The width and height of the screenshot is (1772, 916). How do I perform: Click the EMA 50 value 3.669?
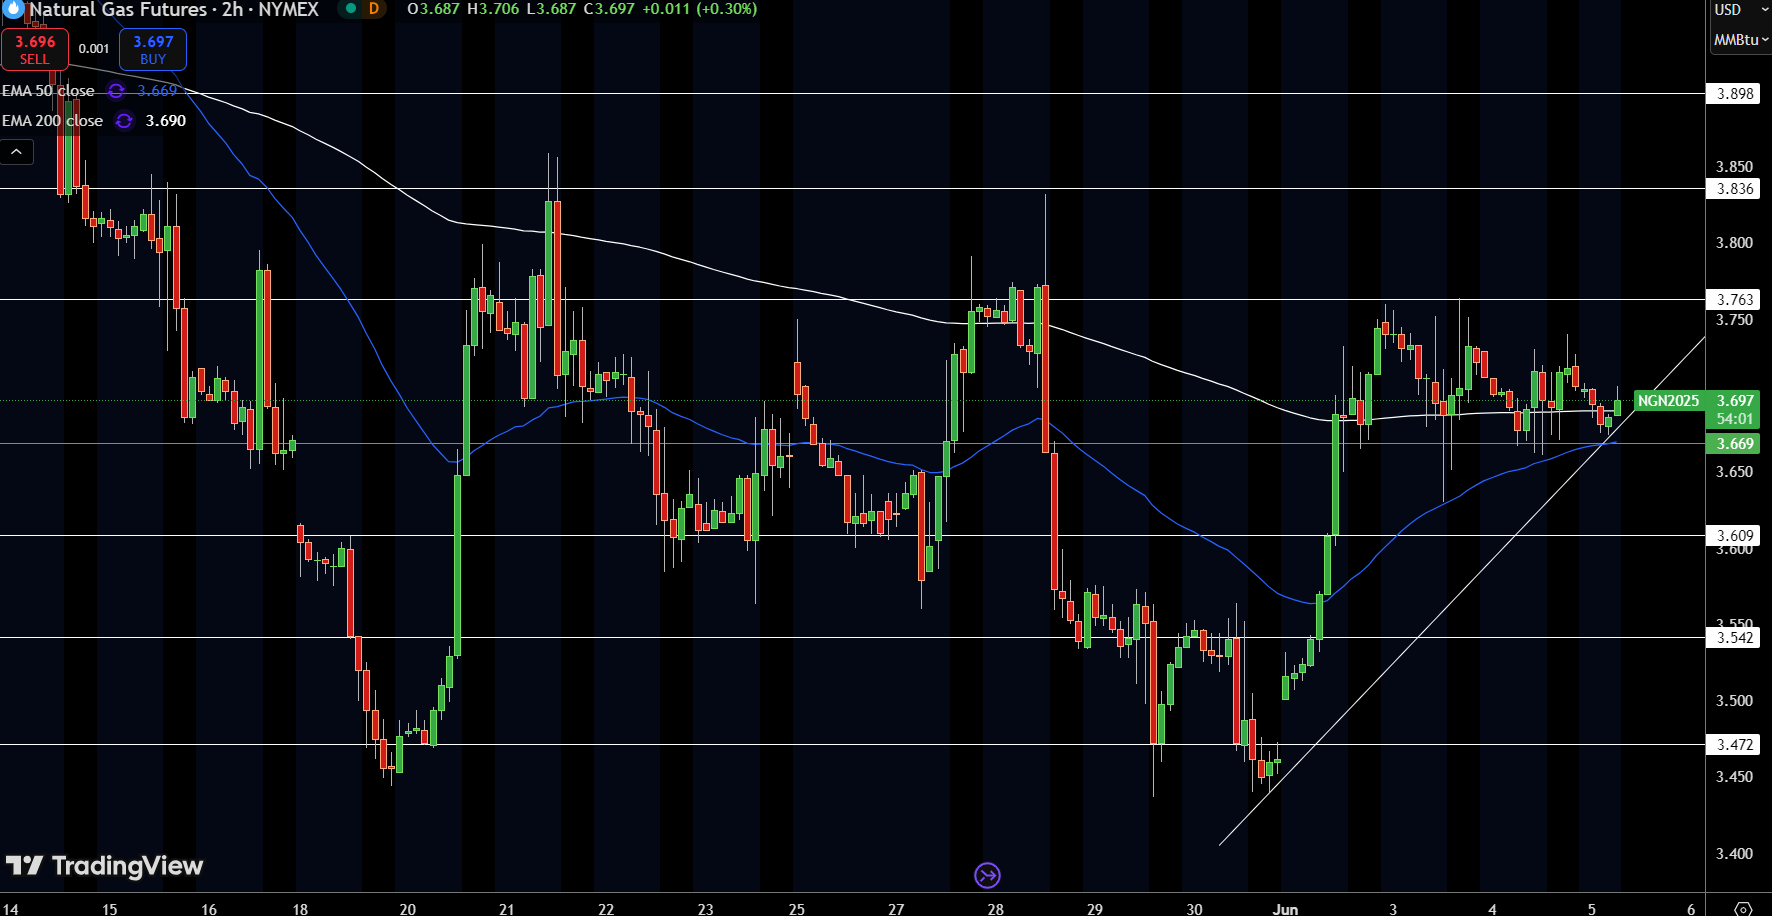tap(157, 91)
